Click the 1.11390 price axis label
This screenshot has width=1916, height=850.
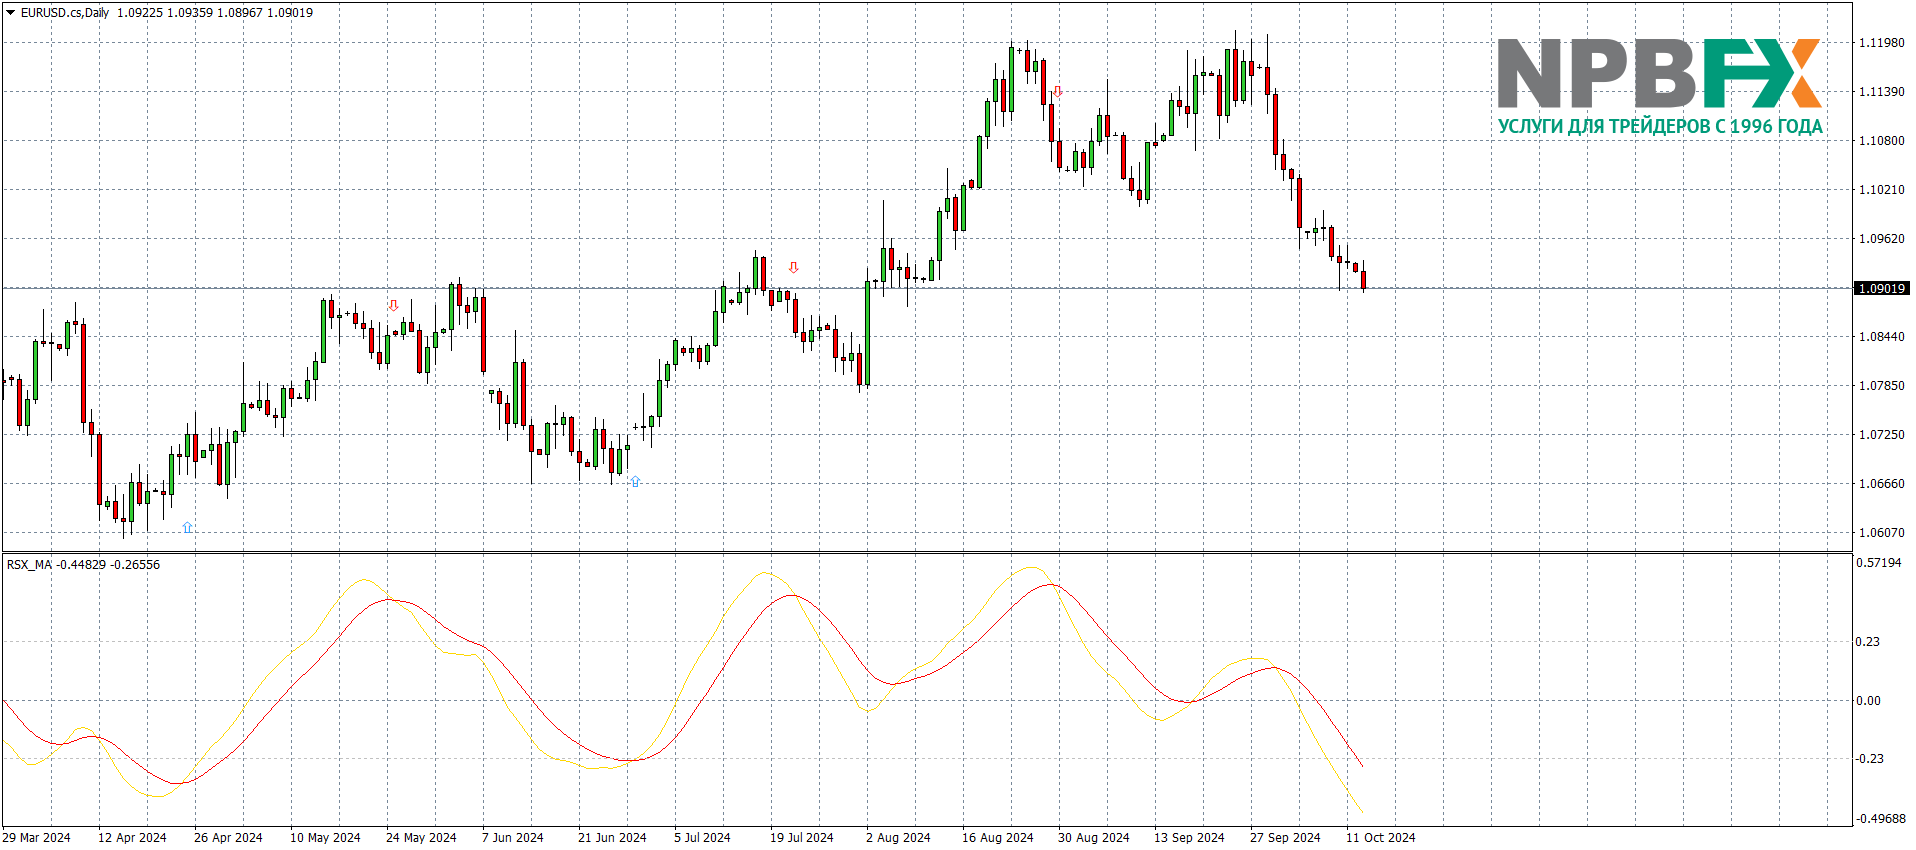[x=1881, y=92]
